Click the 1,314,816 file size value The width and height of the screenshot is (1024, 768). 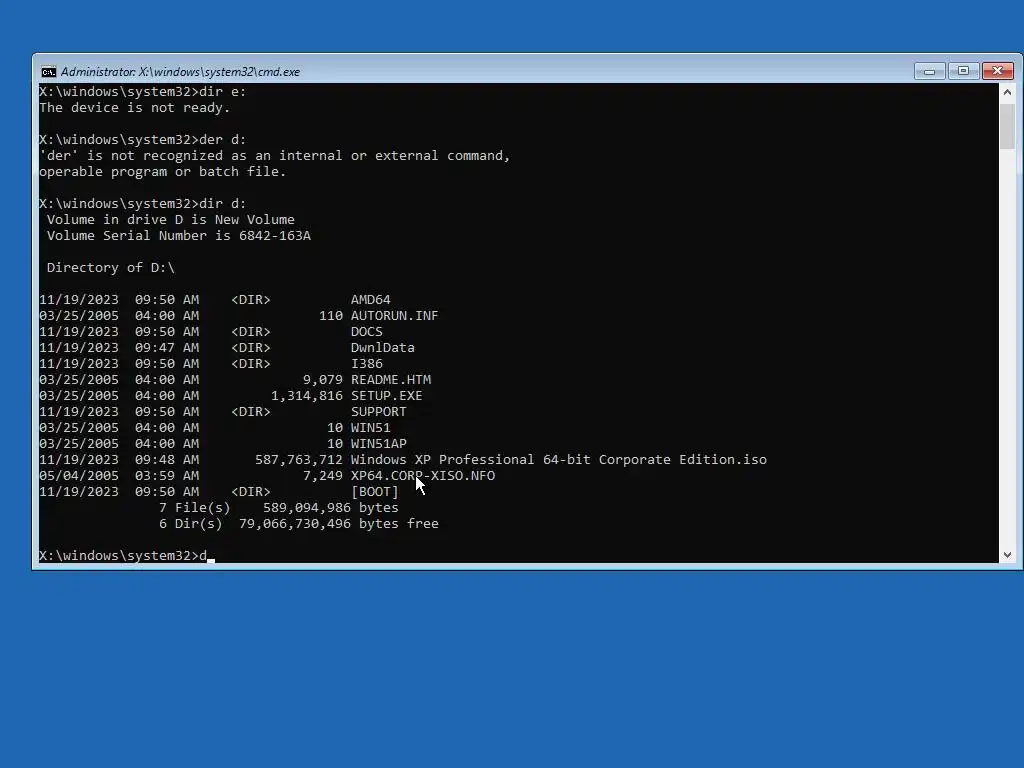[307, 396]
